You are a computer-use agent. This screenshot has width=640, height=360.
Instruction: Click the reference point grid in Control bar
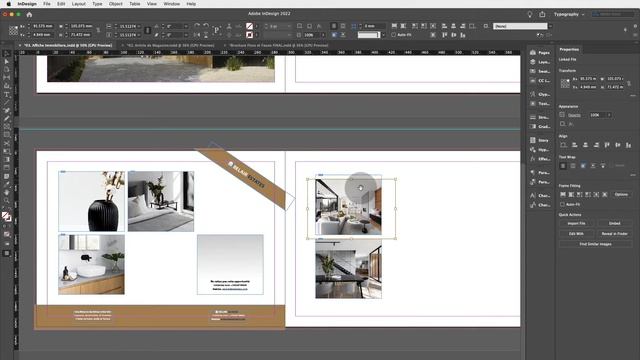click(13, 31)
